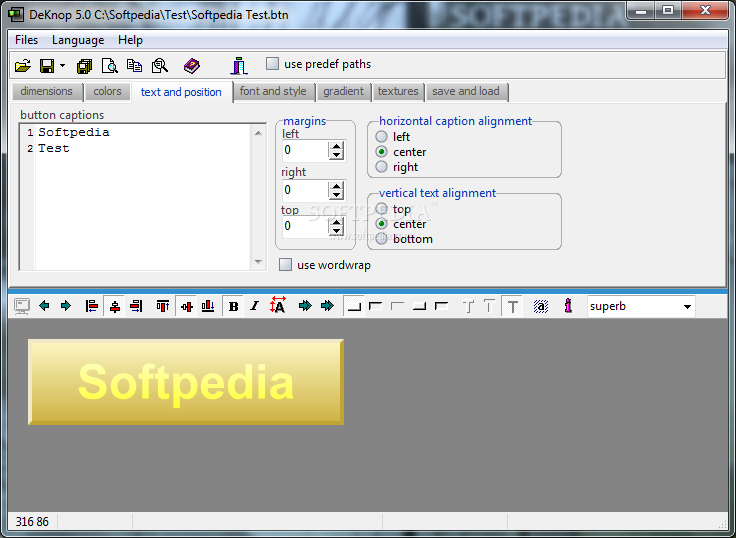Image resolution: width=736 pixels, height=538 pixels.
Task: Switch to the font and style tab
Action: [x=273, y=91]
